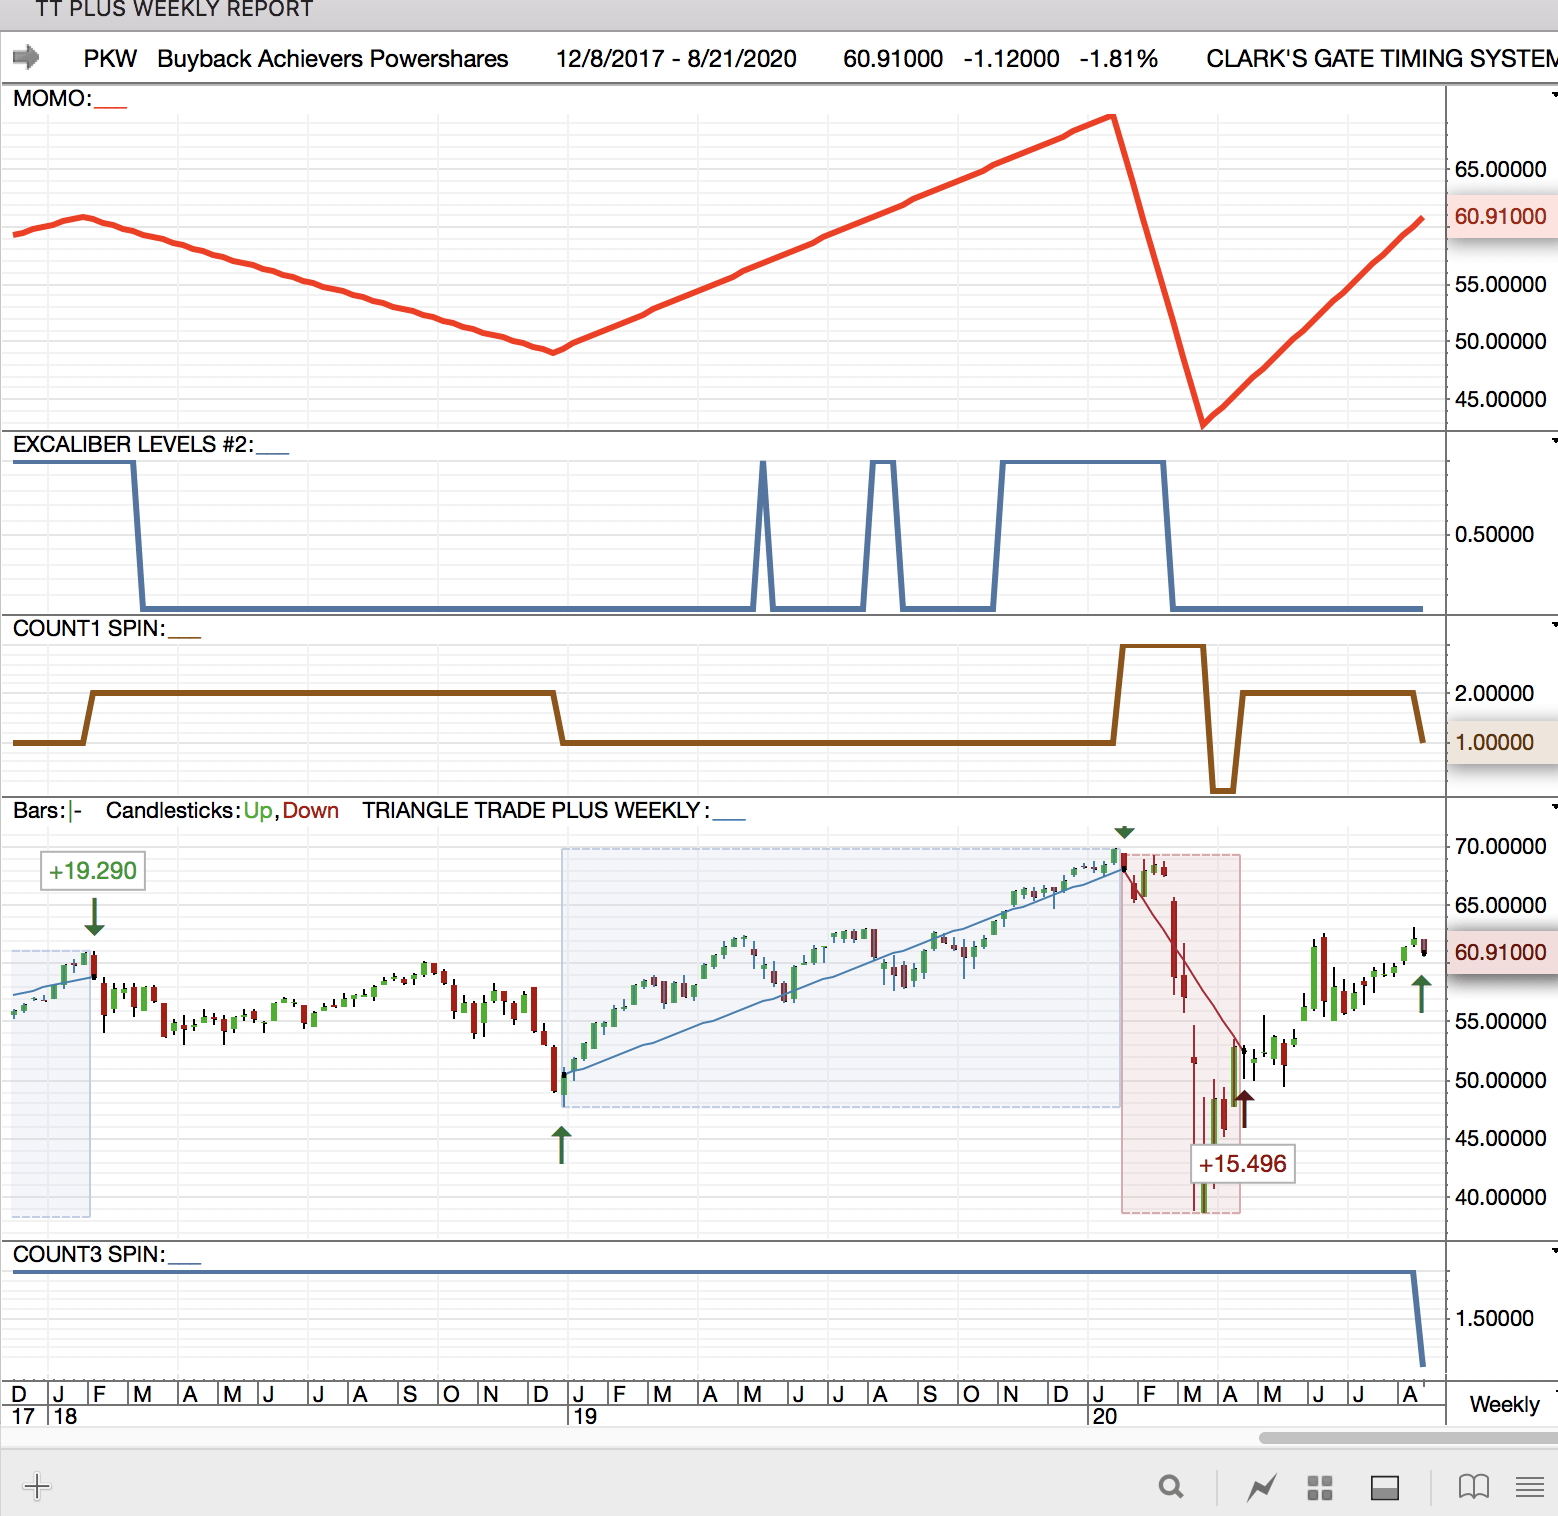Open the lines list menu icon
The height and width of the screenshot is (1516, 1558).
tap(1530, 1487)
